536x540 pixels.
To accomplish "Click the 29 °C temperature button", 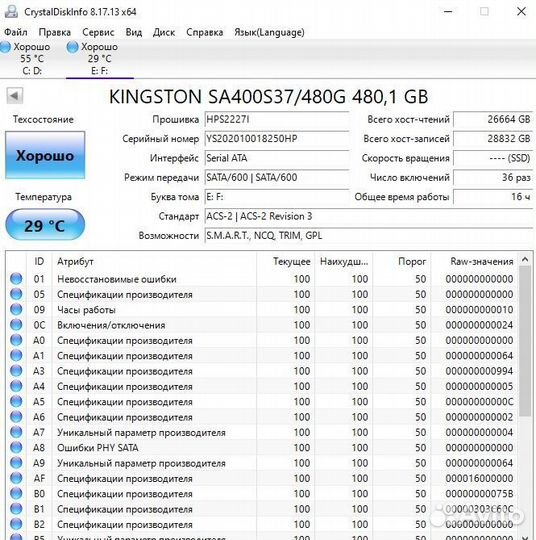I will (45, 225).
